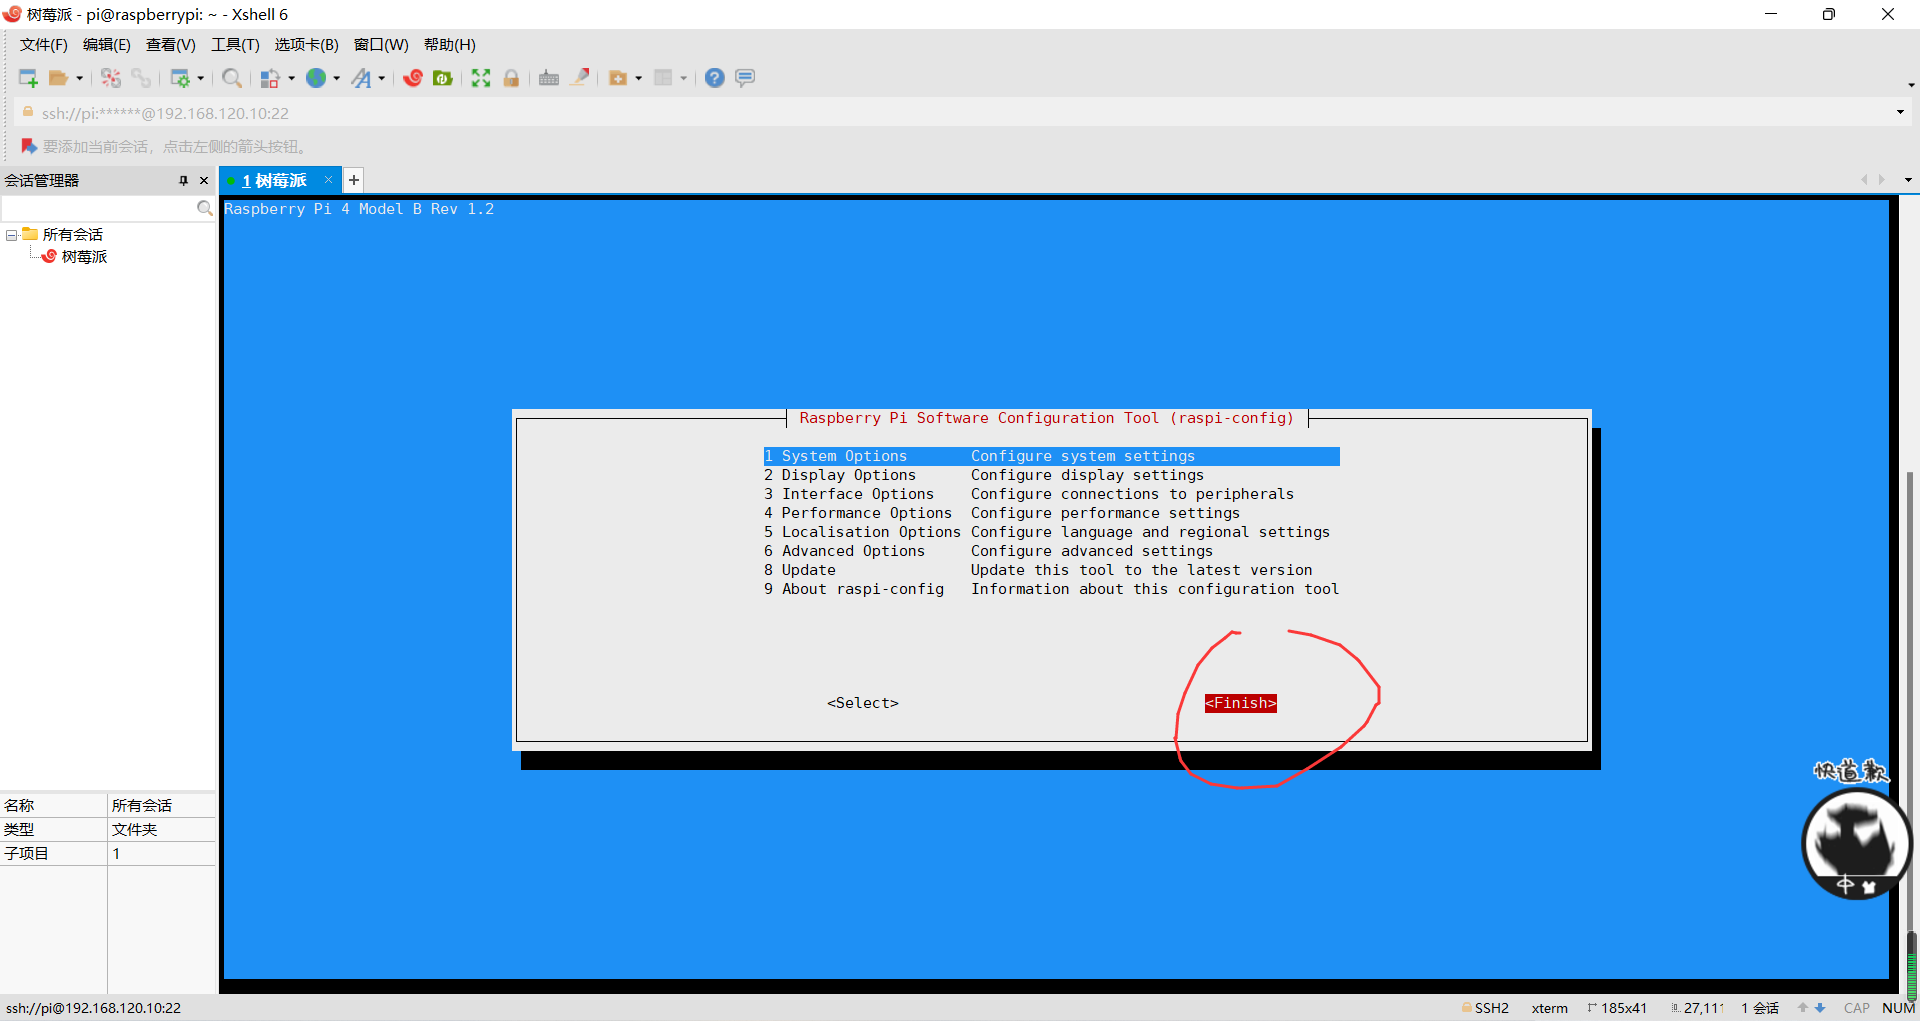This screenshot has width=1920, height=1021.
Task: Close the 会话管理器 panel
Action: pos(204,181)
